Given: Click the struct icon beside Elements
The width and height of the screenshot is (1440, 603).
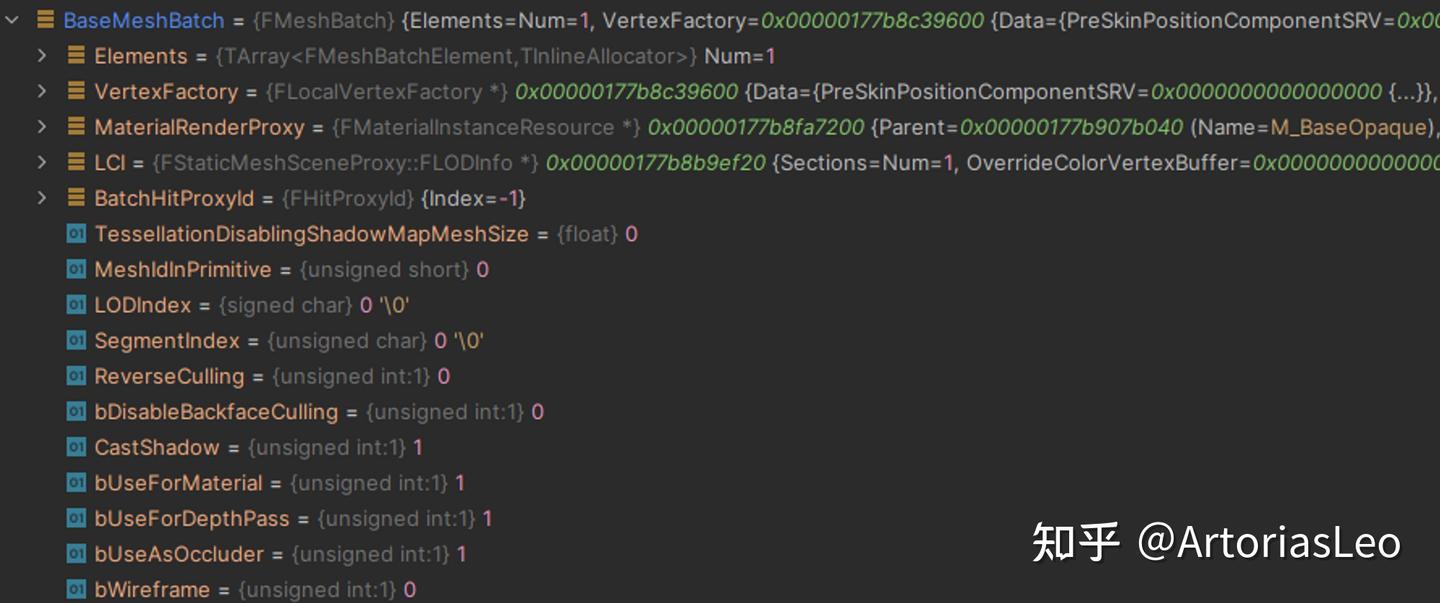Looking at the screenshot, I should coord(76,56).
